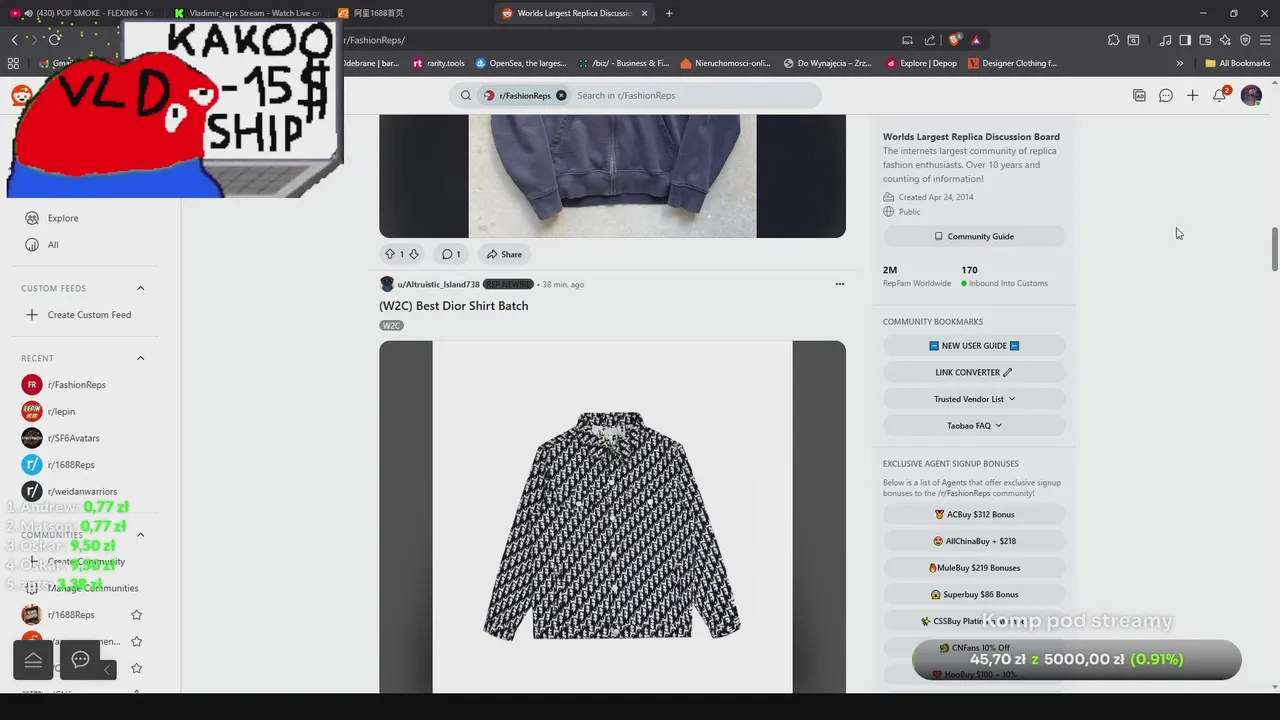Open the NEW USER GUIDE bookmark

(974, 346)
